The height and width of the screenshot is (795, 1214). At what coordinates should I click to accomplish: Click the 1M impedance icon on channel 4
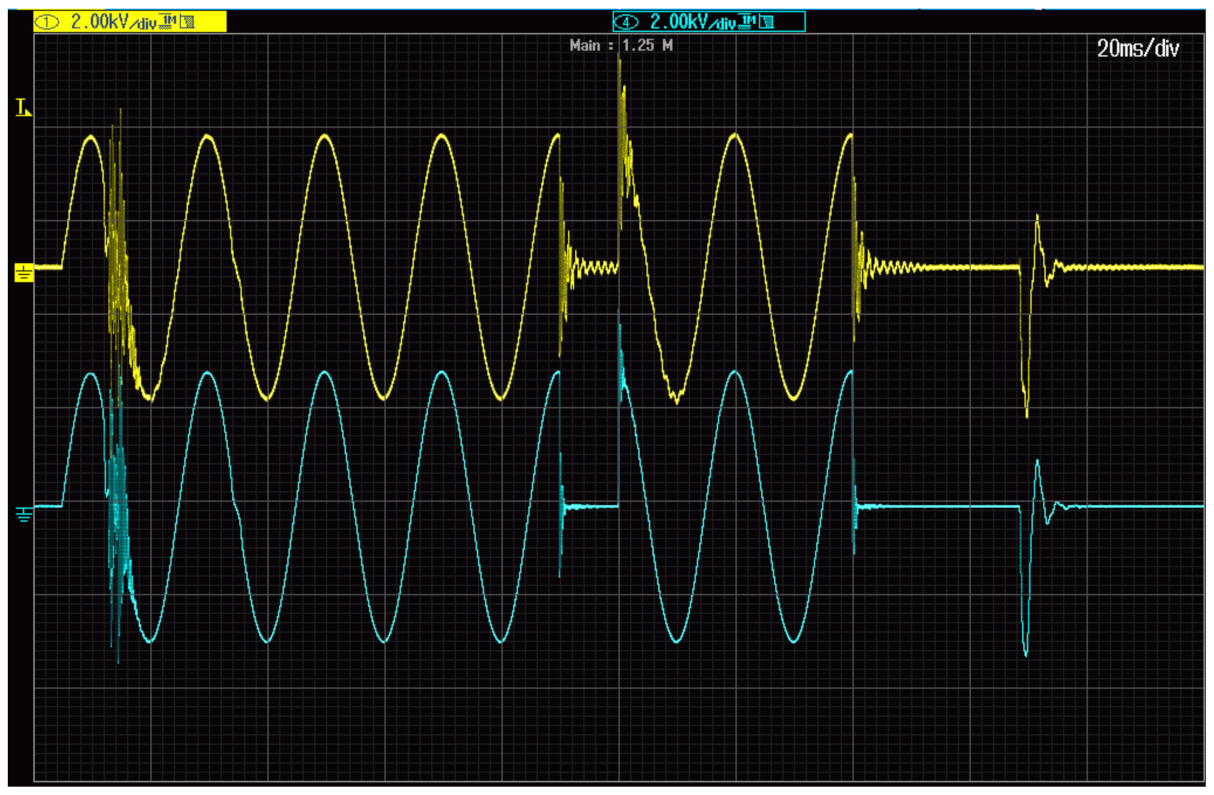(748, 21)
